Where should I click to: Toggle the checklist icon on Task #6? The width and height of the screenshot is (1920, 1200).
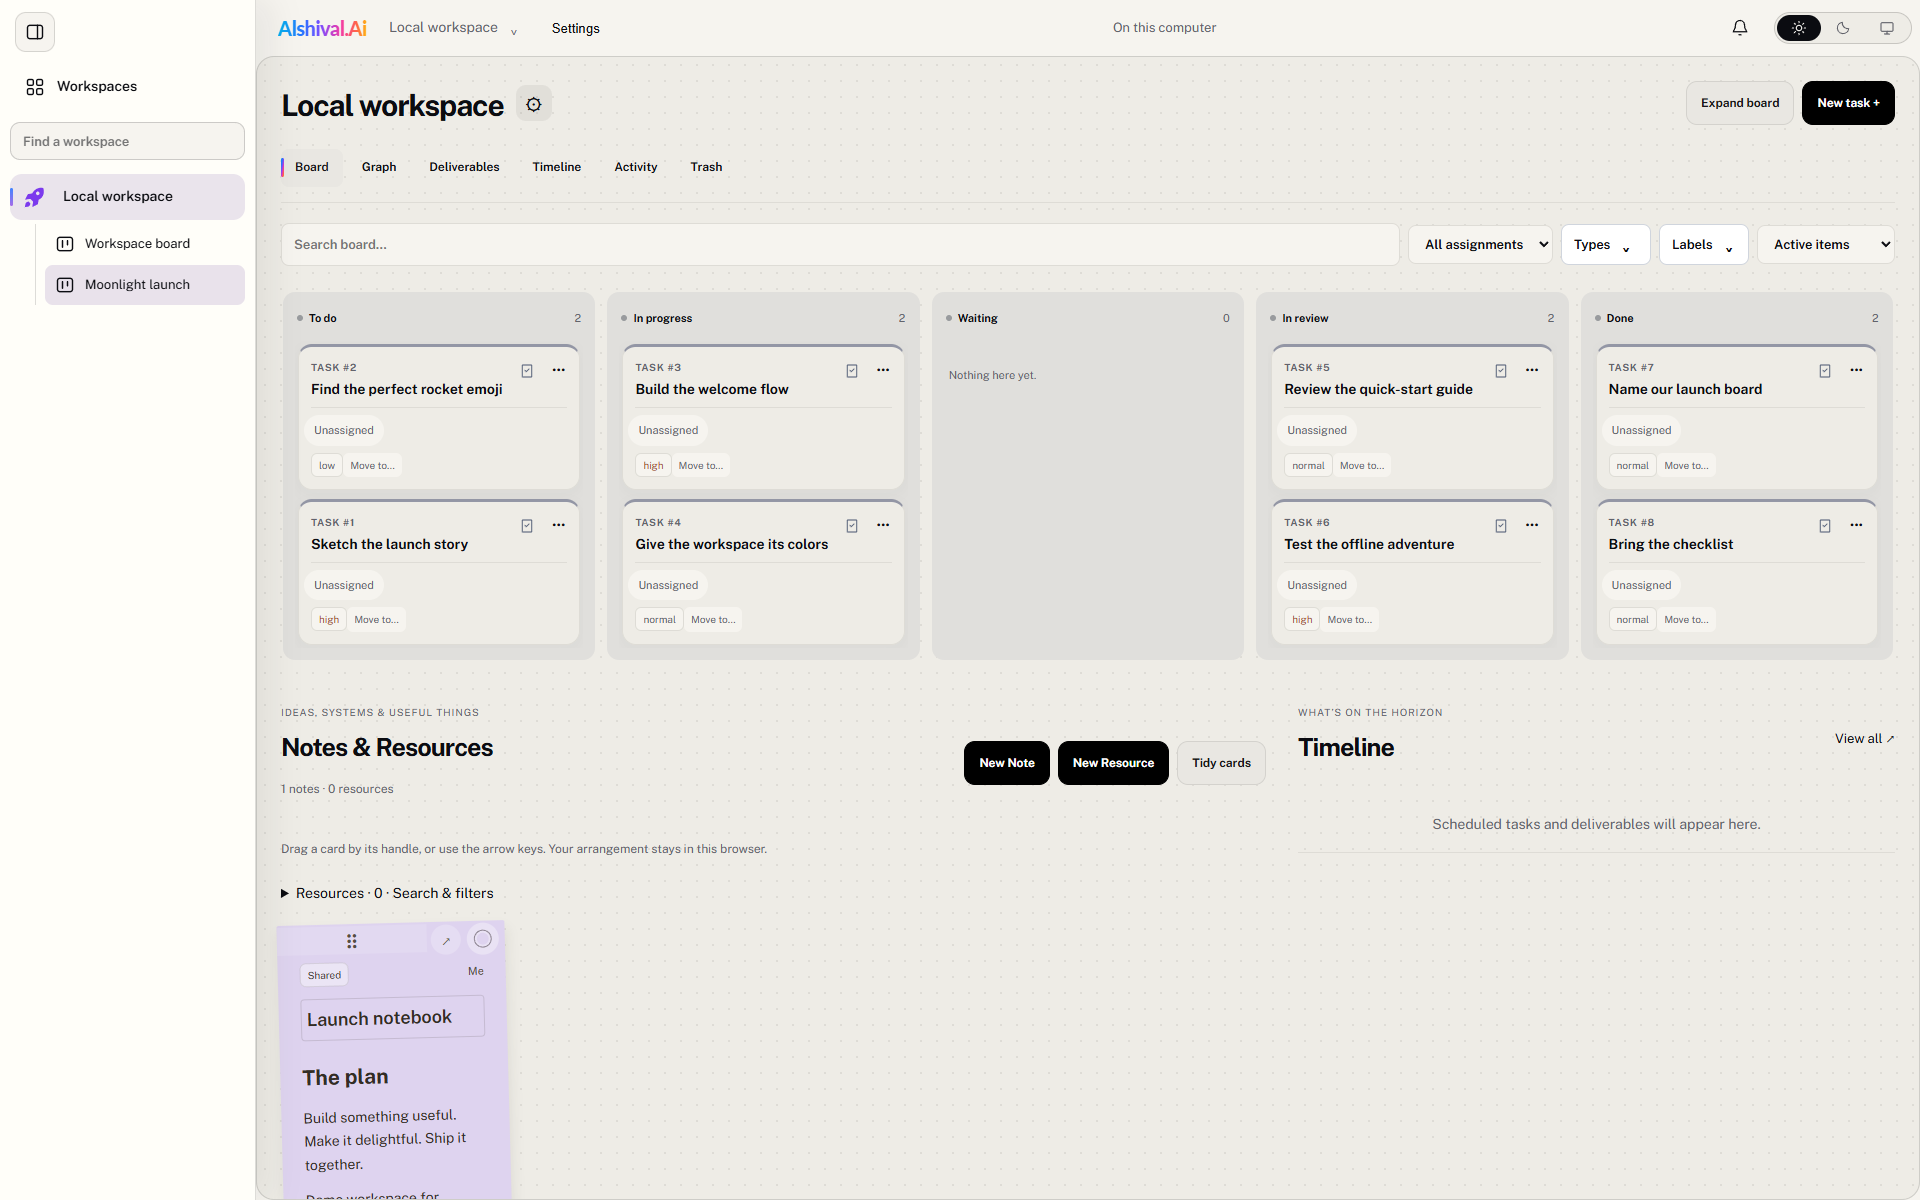click(1501, 526)
